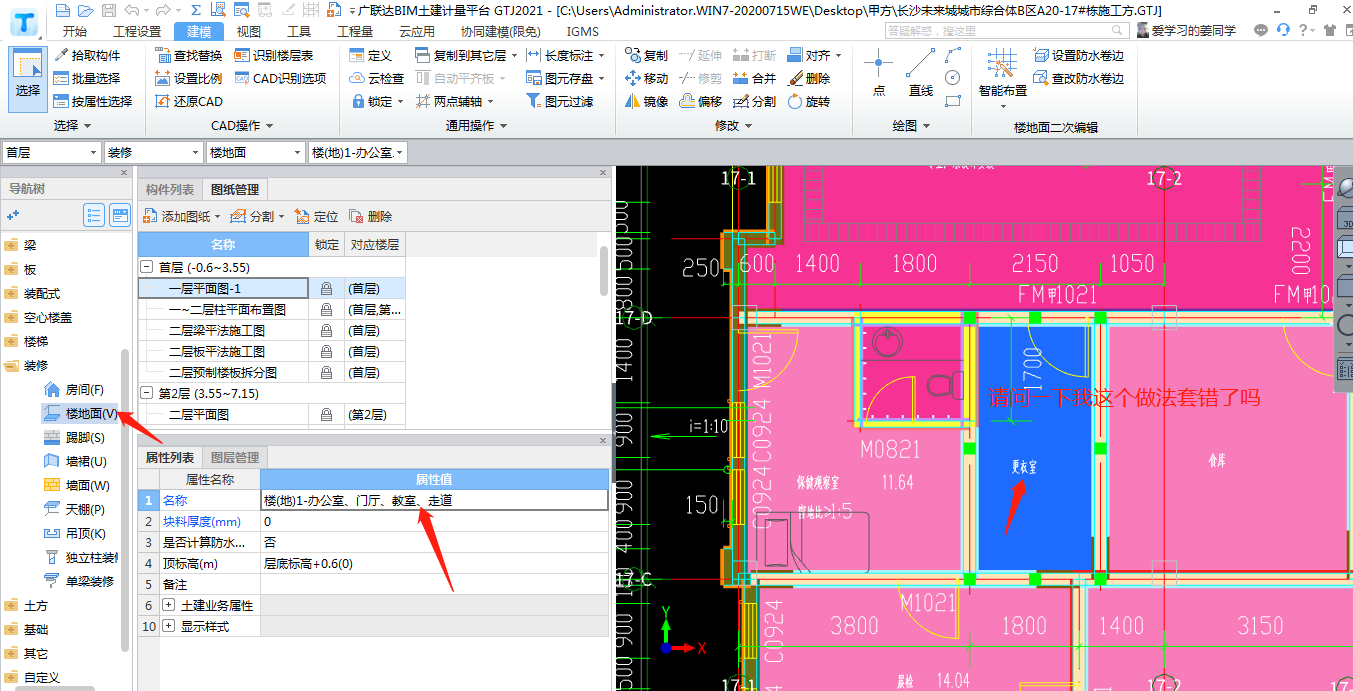
Task: Toggle lock for 二层板平法施工图
Action: pos(326,351)
